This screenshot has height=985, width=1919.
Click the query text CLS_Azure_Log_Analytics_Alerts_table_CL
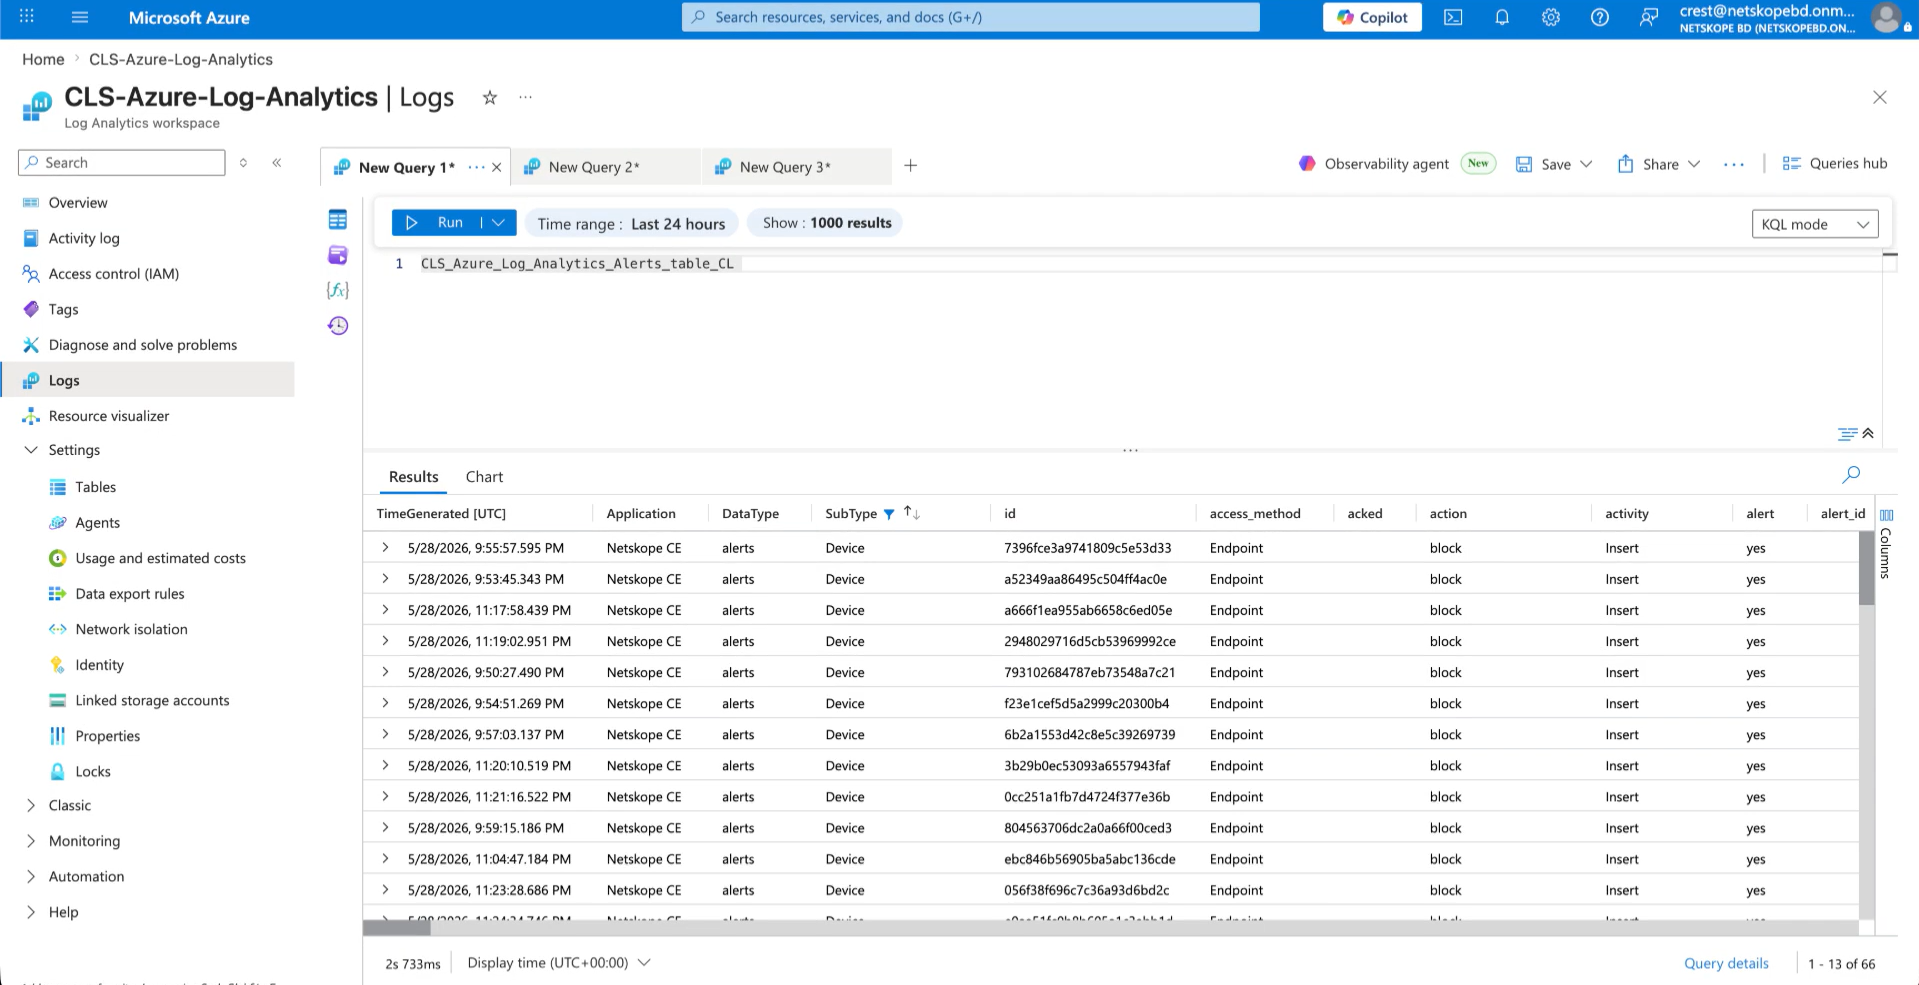pyautogui.click(x=577, y=264)
